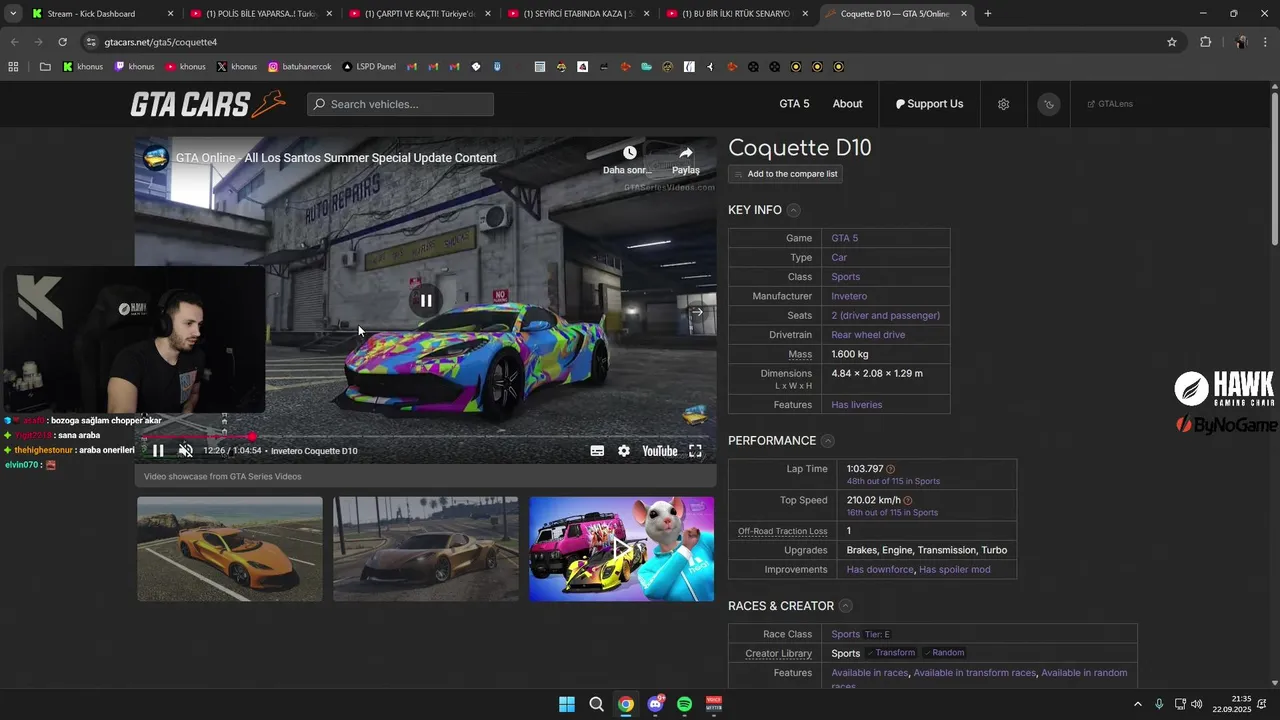The image size is (1280, 720).
Task: Unmute the YouTube video
Action: [185, 451]
